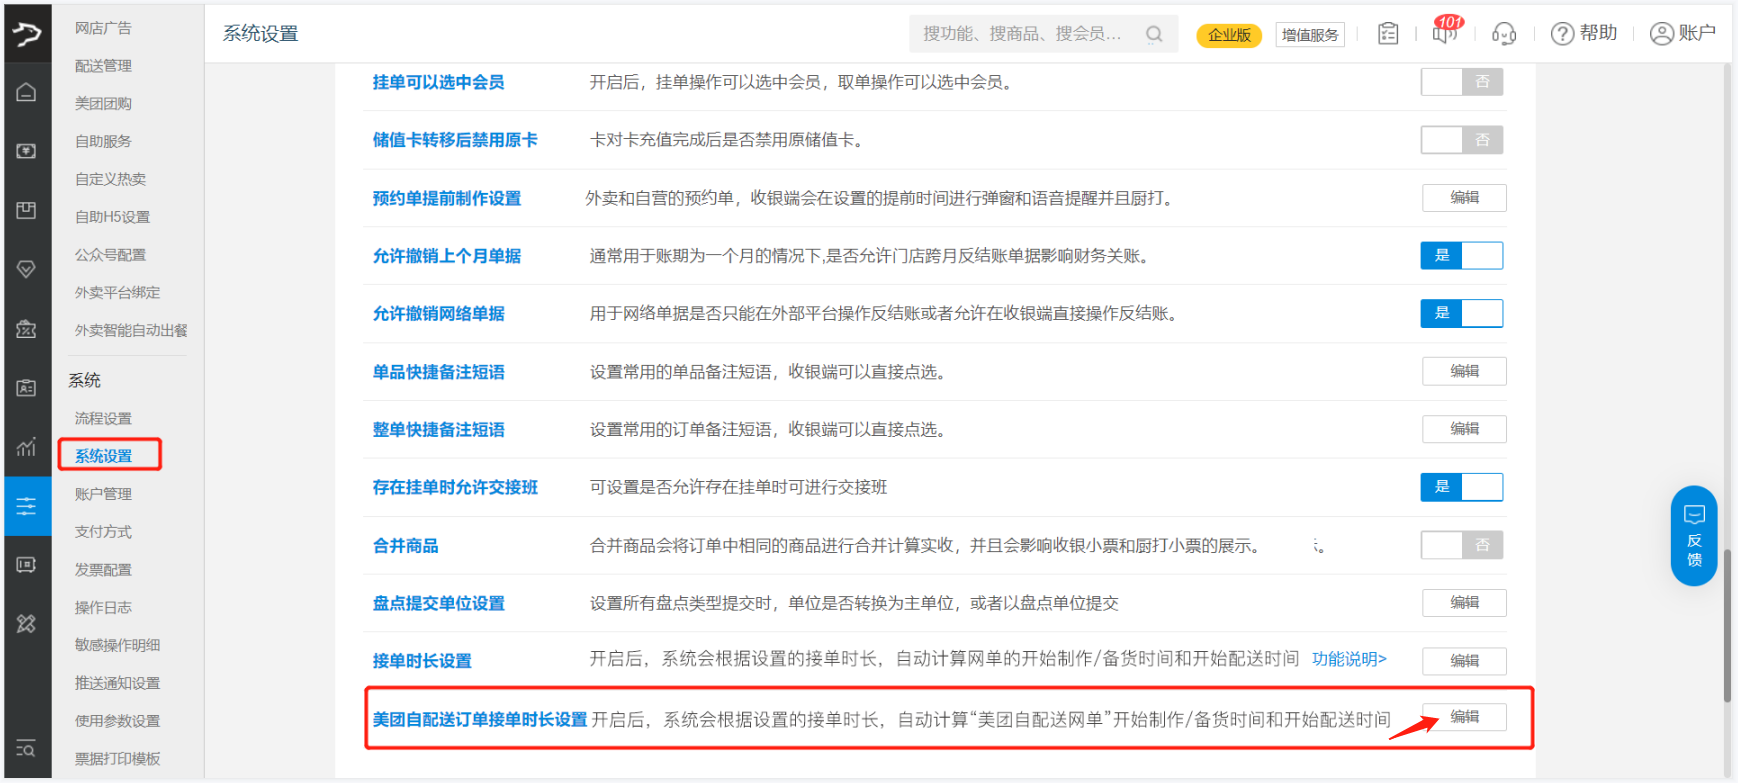Click the 企业版 badge
1738x783 pixels.
click(1229, 35)
